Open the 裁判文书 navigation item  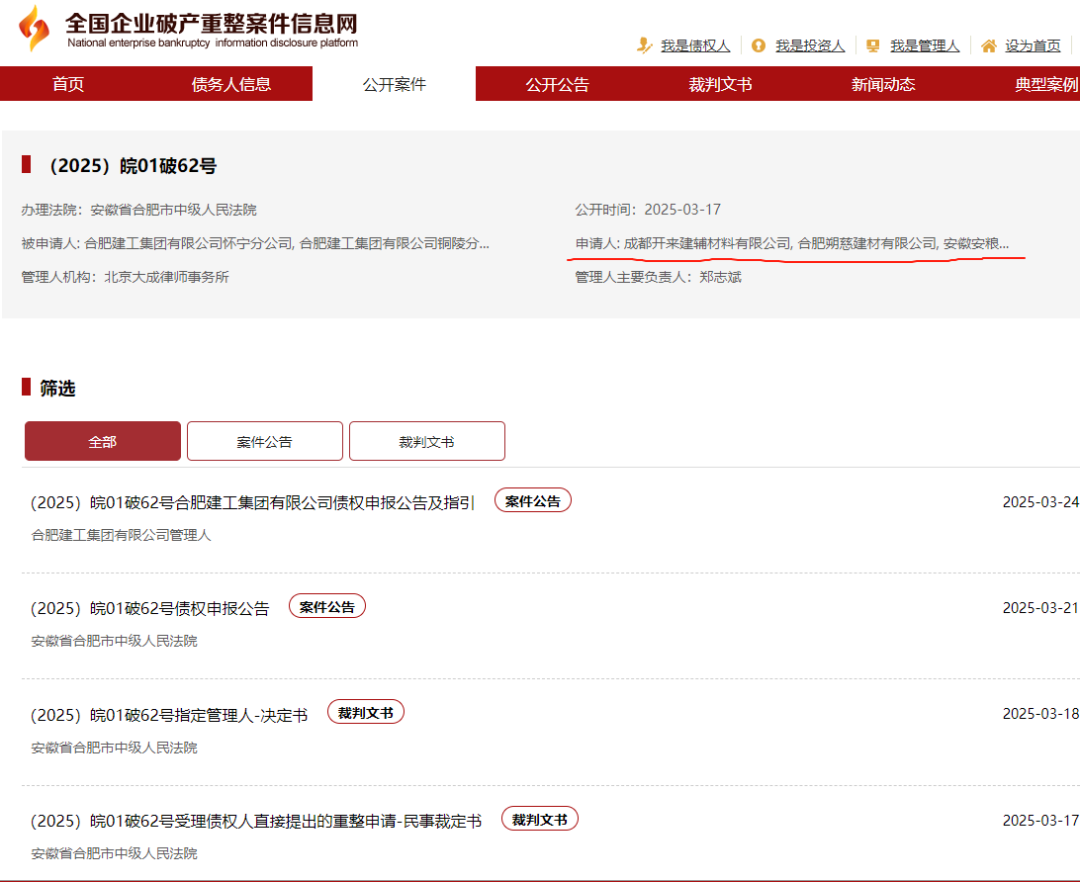[x=721, y=84]
